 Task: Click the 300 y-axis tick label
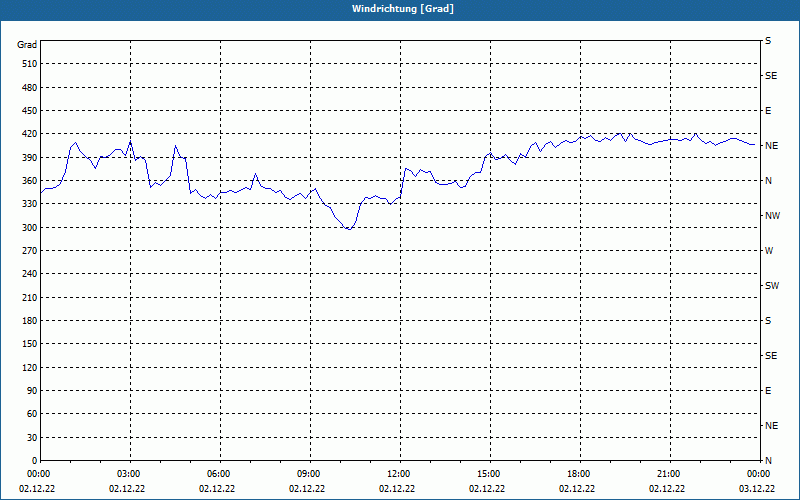tap(29, 228)
